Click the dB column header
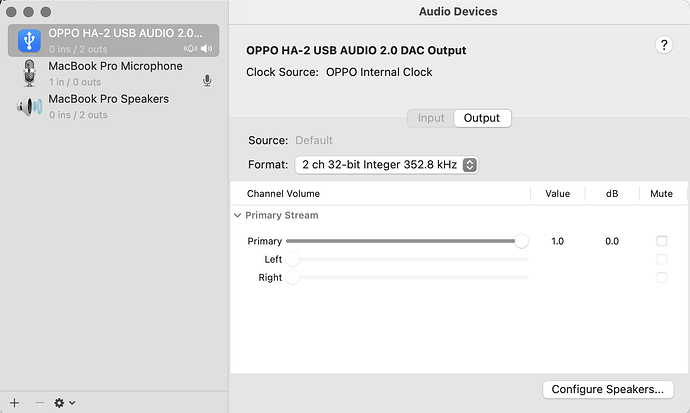690x413 pixels. click(612, 194)
